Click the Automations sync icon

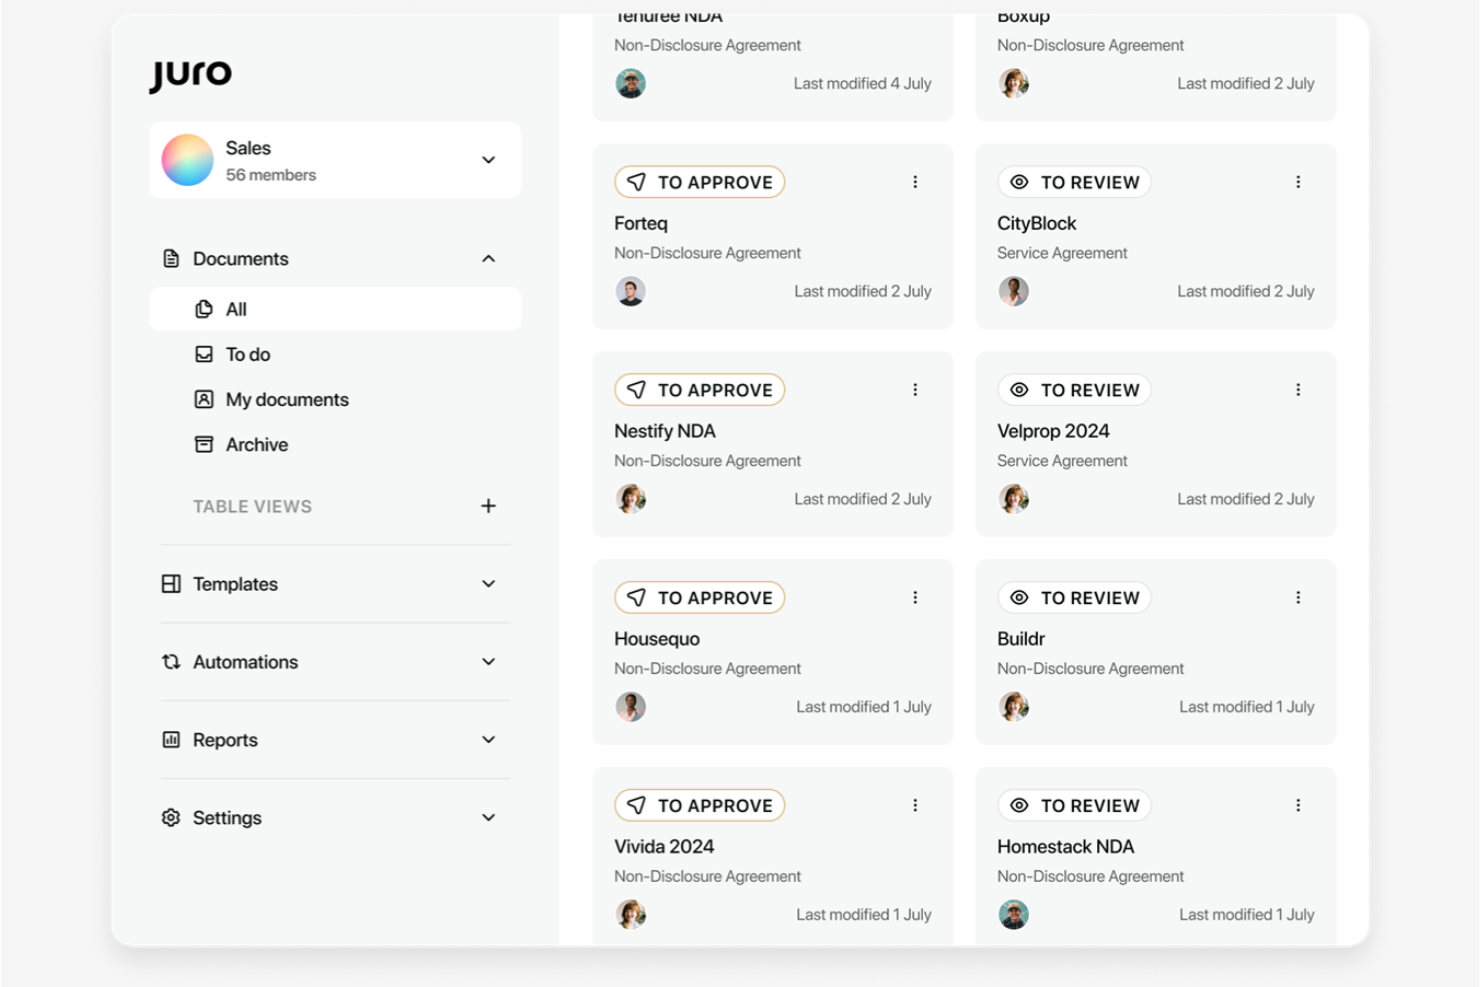coord(170,661)
